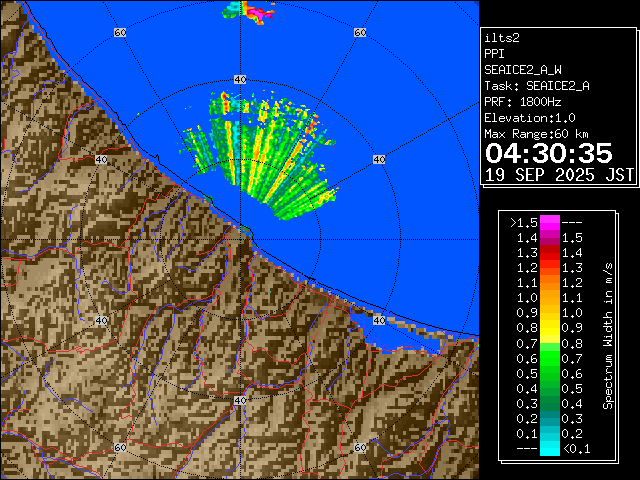Click the yellow 0.8 legend color band
640x480 pixels.
[x=549, y=328]
